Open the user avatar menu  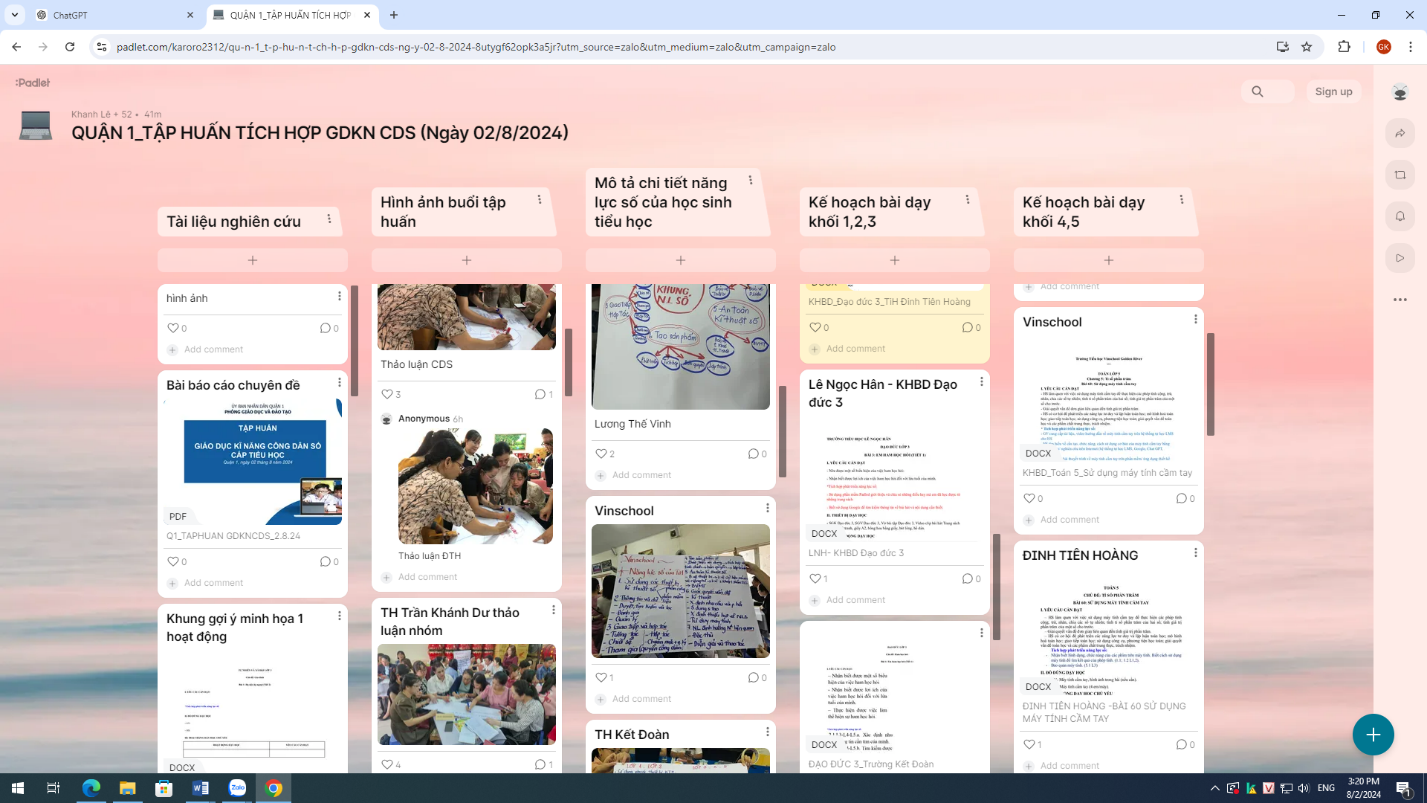point(1400,92)
